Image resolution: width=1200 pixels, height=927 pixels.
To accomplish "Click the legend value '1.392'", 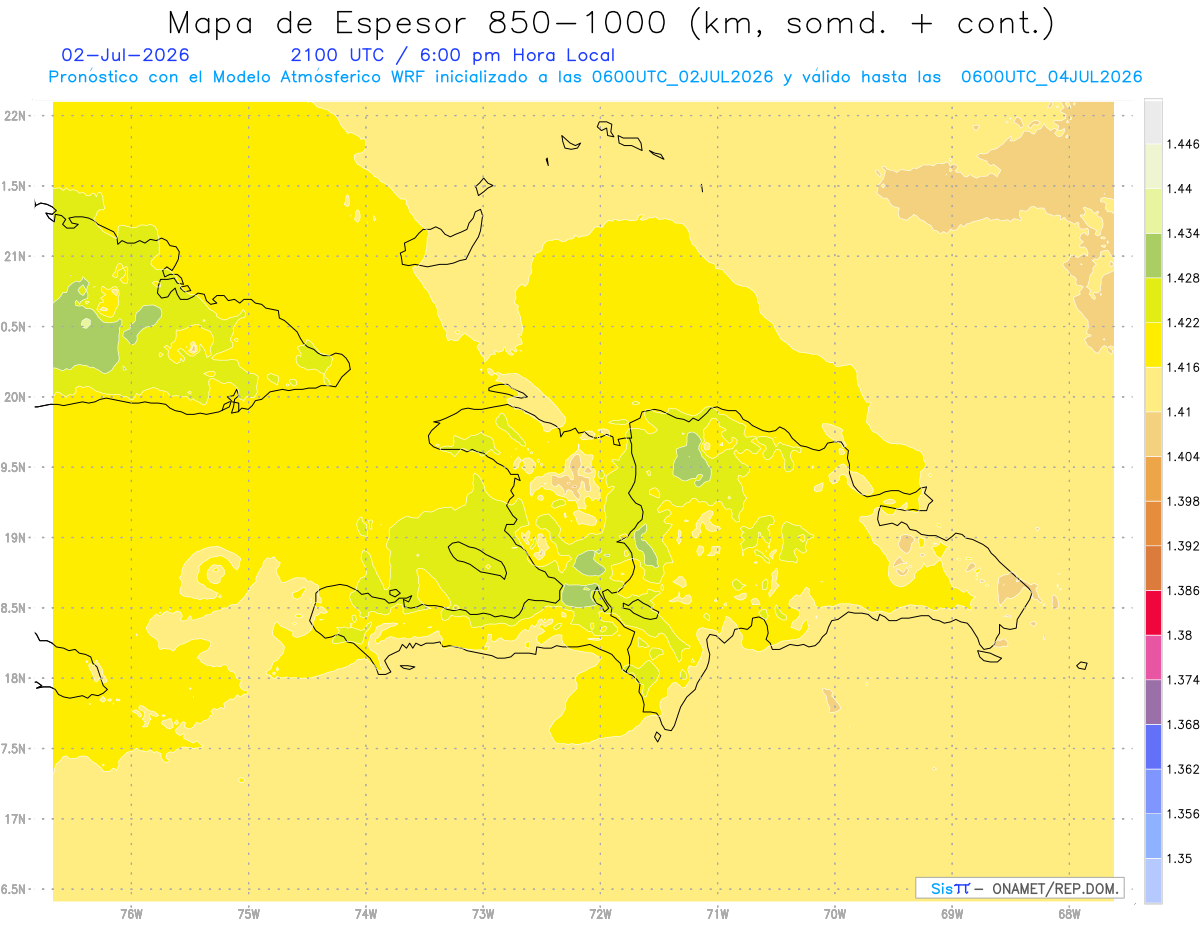I will pyautogui.click(x=1182, y=546).
